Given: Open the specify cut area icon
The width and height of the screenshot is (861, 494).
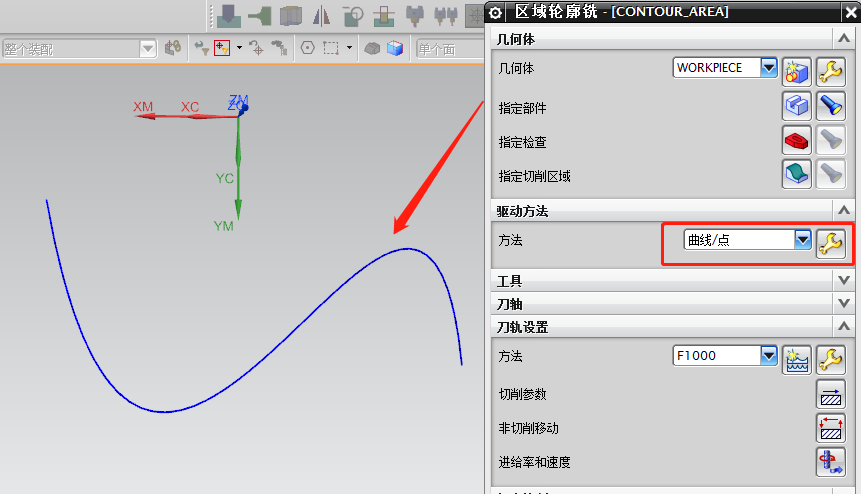Looking at the screenshot, I should [x=796, y=174].
